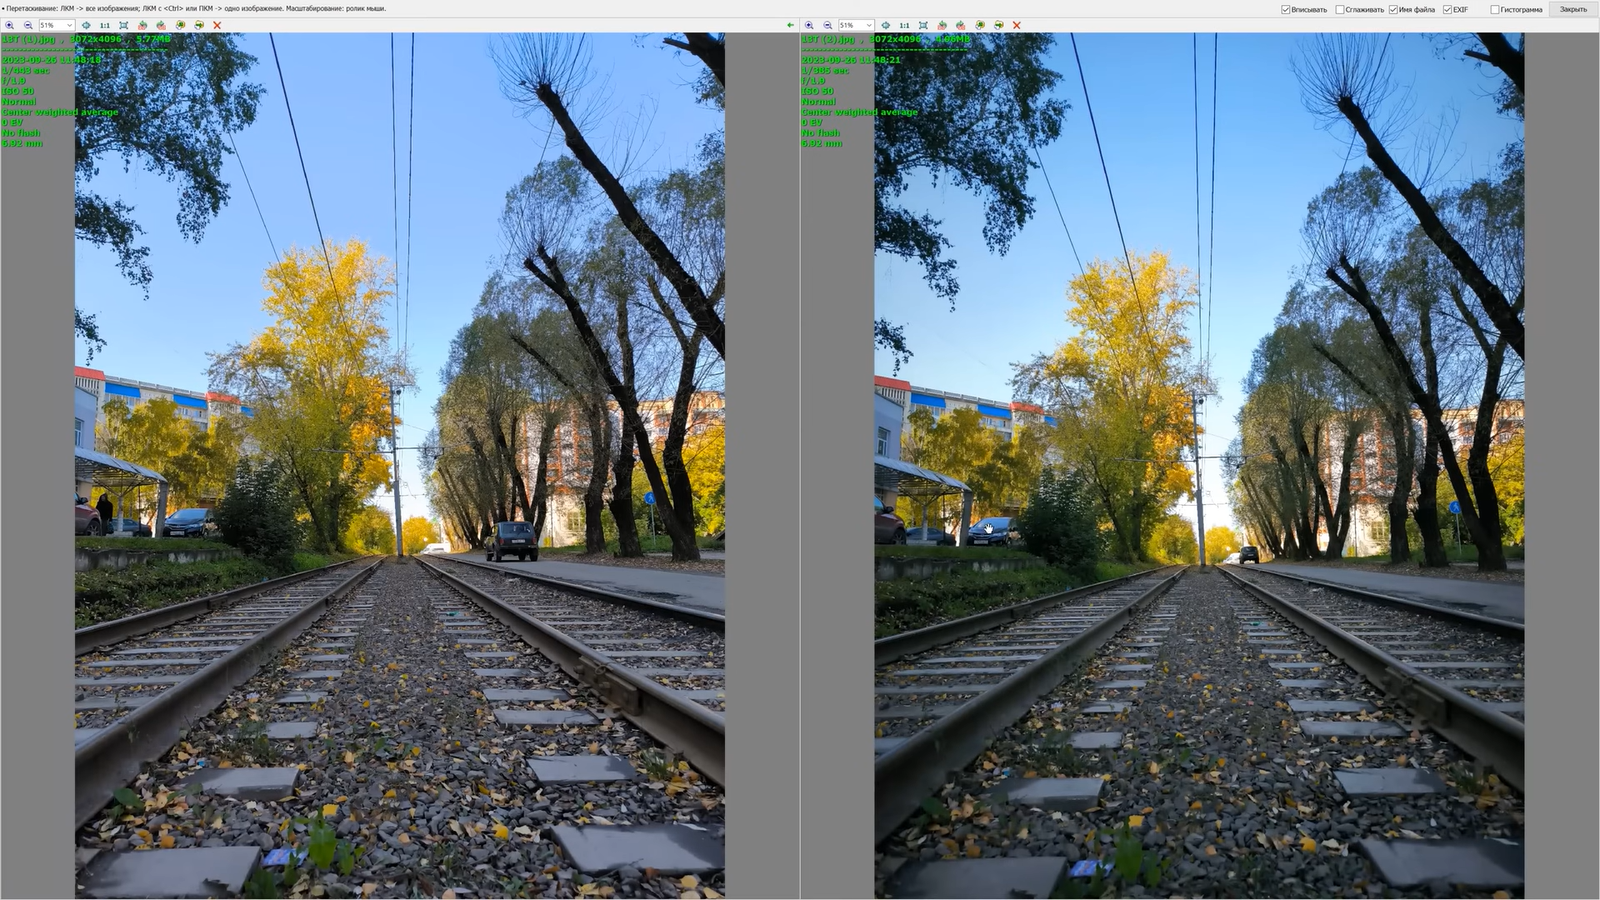
Task: Uncheck the Имя файла checkbox
Action: coord(1393,10)
